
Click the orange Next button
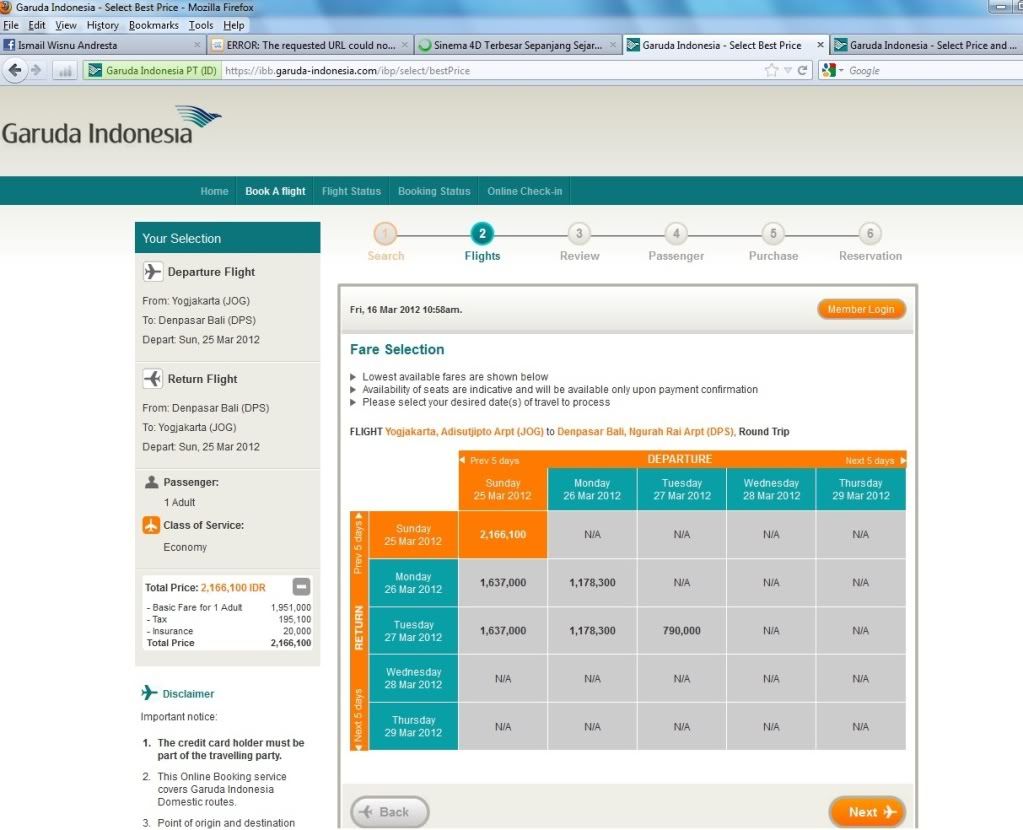coord(867,812)
